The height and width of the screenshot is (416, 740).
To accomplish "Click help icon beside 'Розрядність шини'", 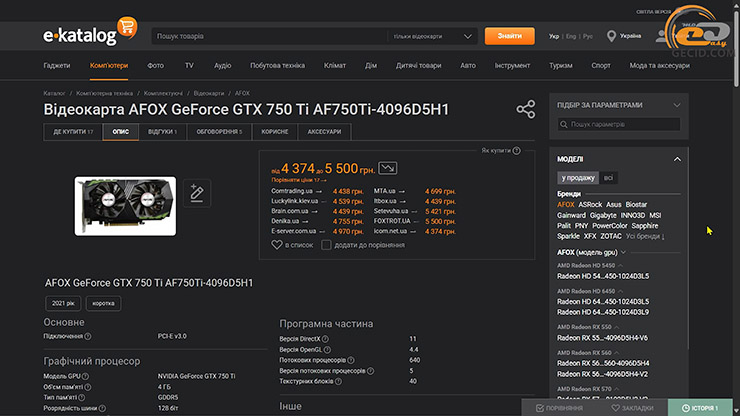I will click(x=102, y=408).
